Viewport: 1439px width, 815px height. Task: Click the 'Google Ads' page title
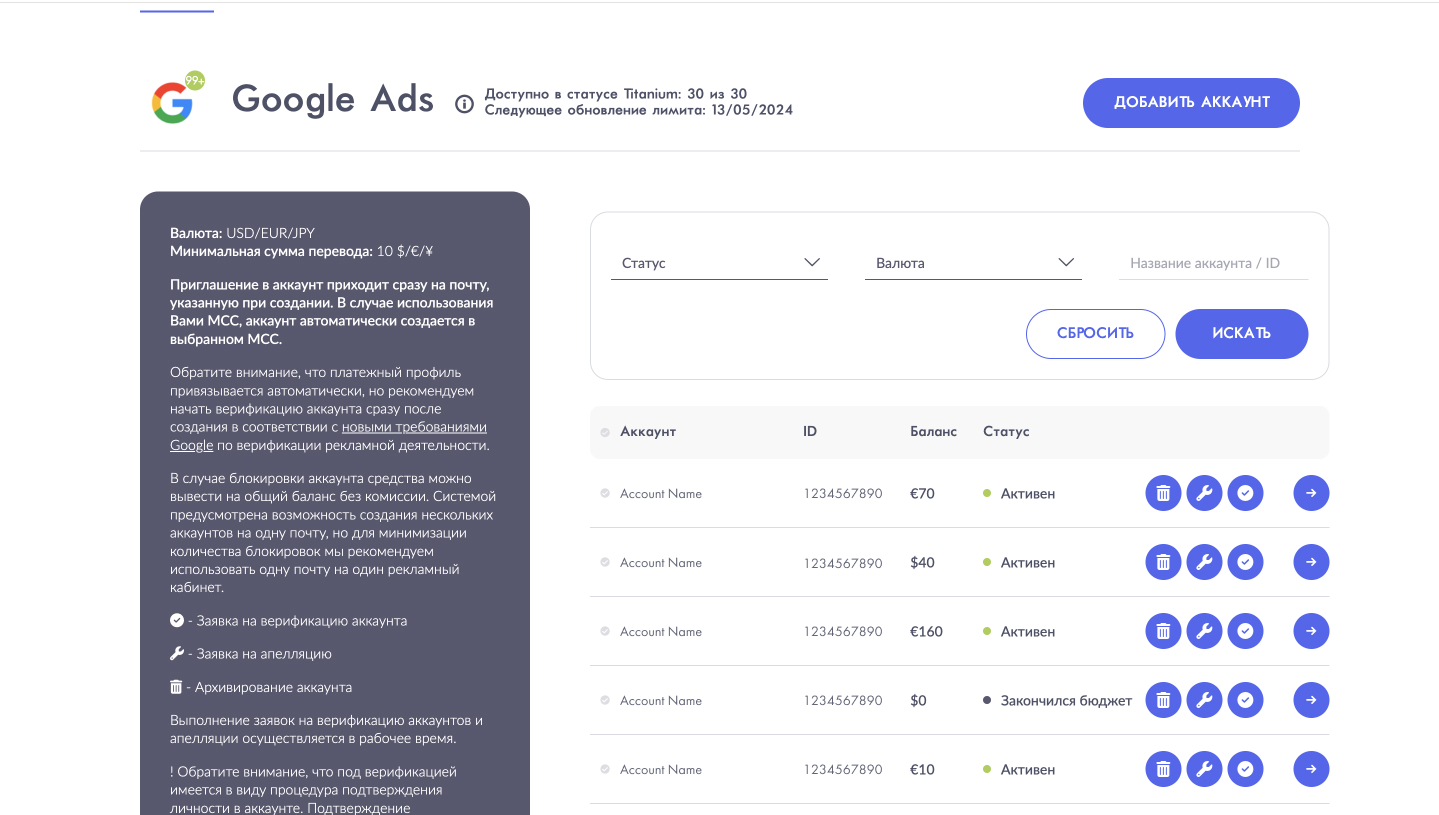point(333,100)
